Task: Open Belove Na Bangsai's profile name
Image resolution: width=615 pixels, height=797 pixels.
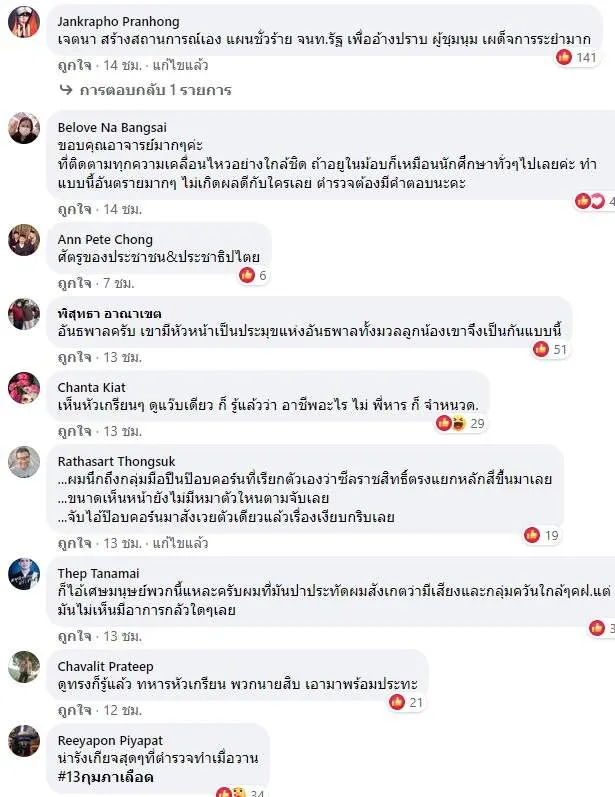Action: [x=112, y=128]
